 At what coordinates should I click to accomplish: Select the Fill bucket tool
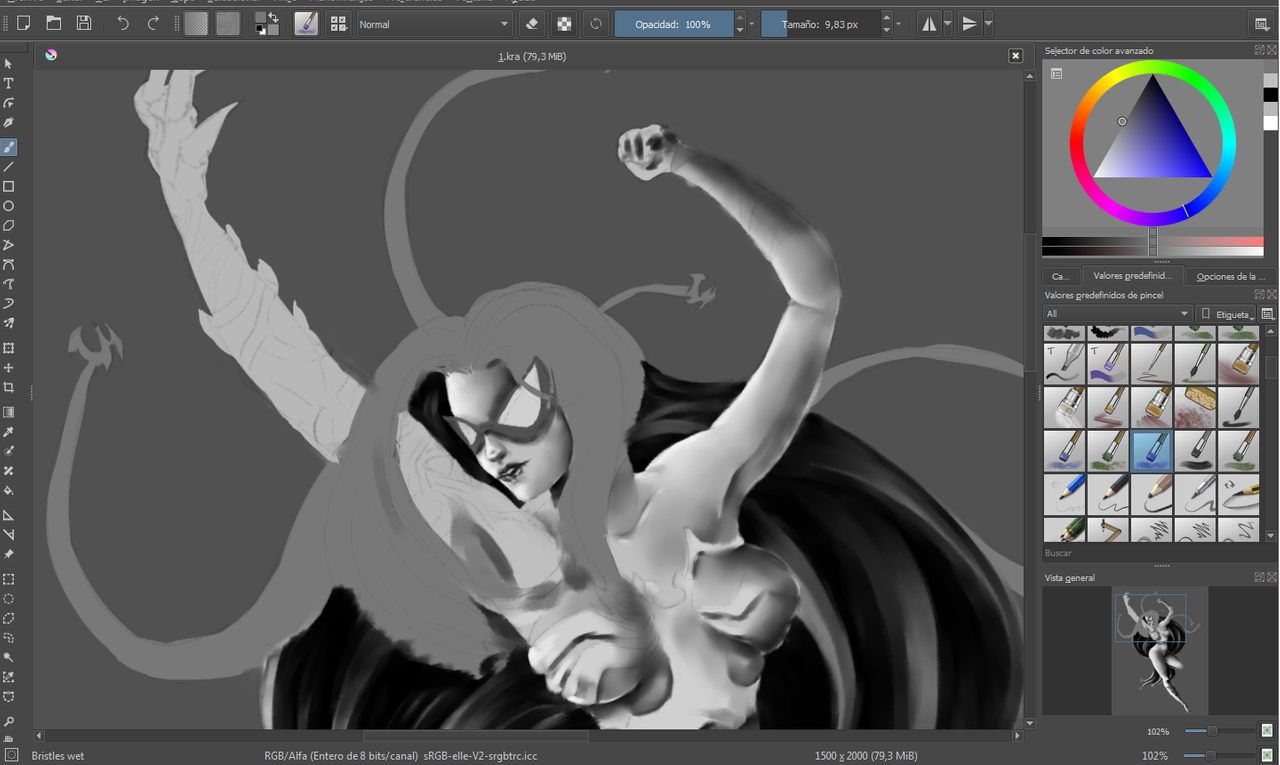click(x=9, y=491)
